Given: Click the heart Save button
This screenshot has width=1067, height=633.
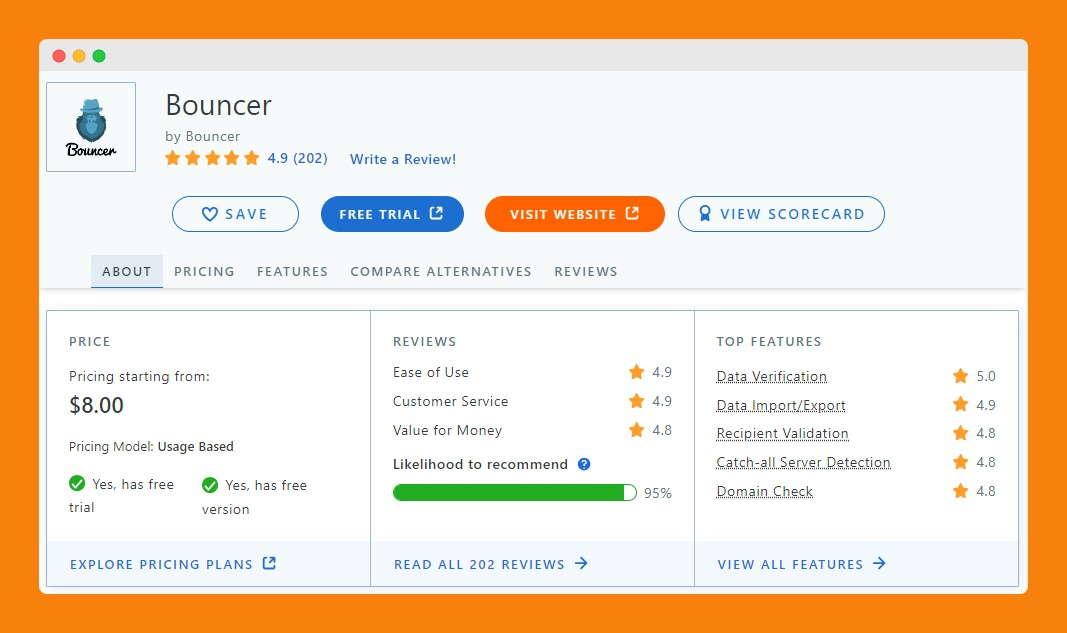Looking at the screenshot, I should click(x=235, y=214).
